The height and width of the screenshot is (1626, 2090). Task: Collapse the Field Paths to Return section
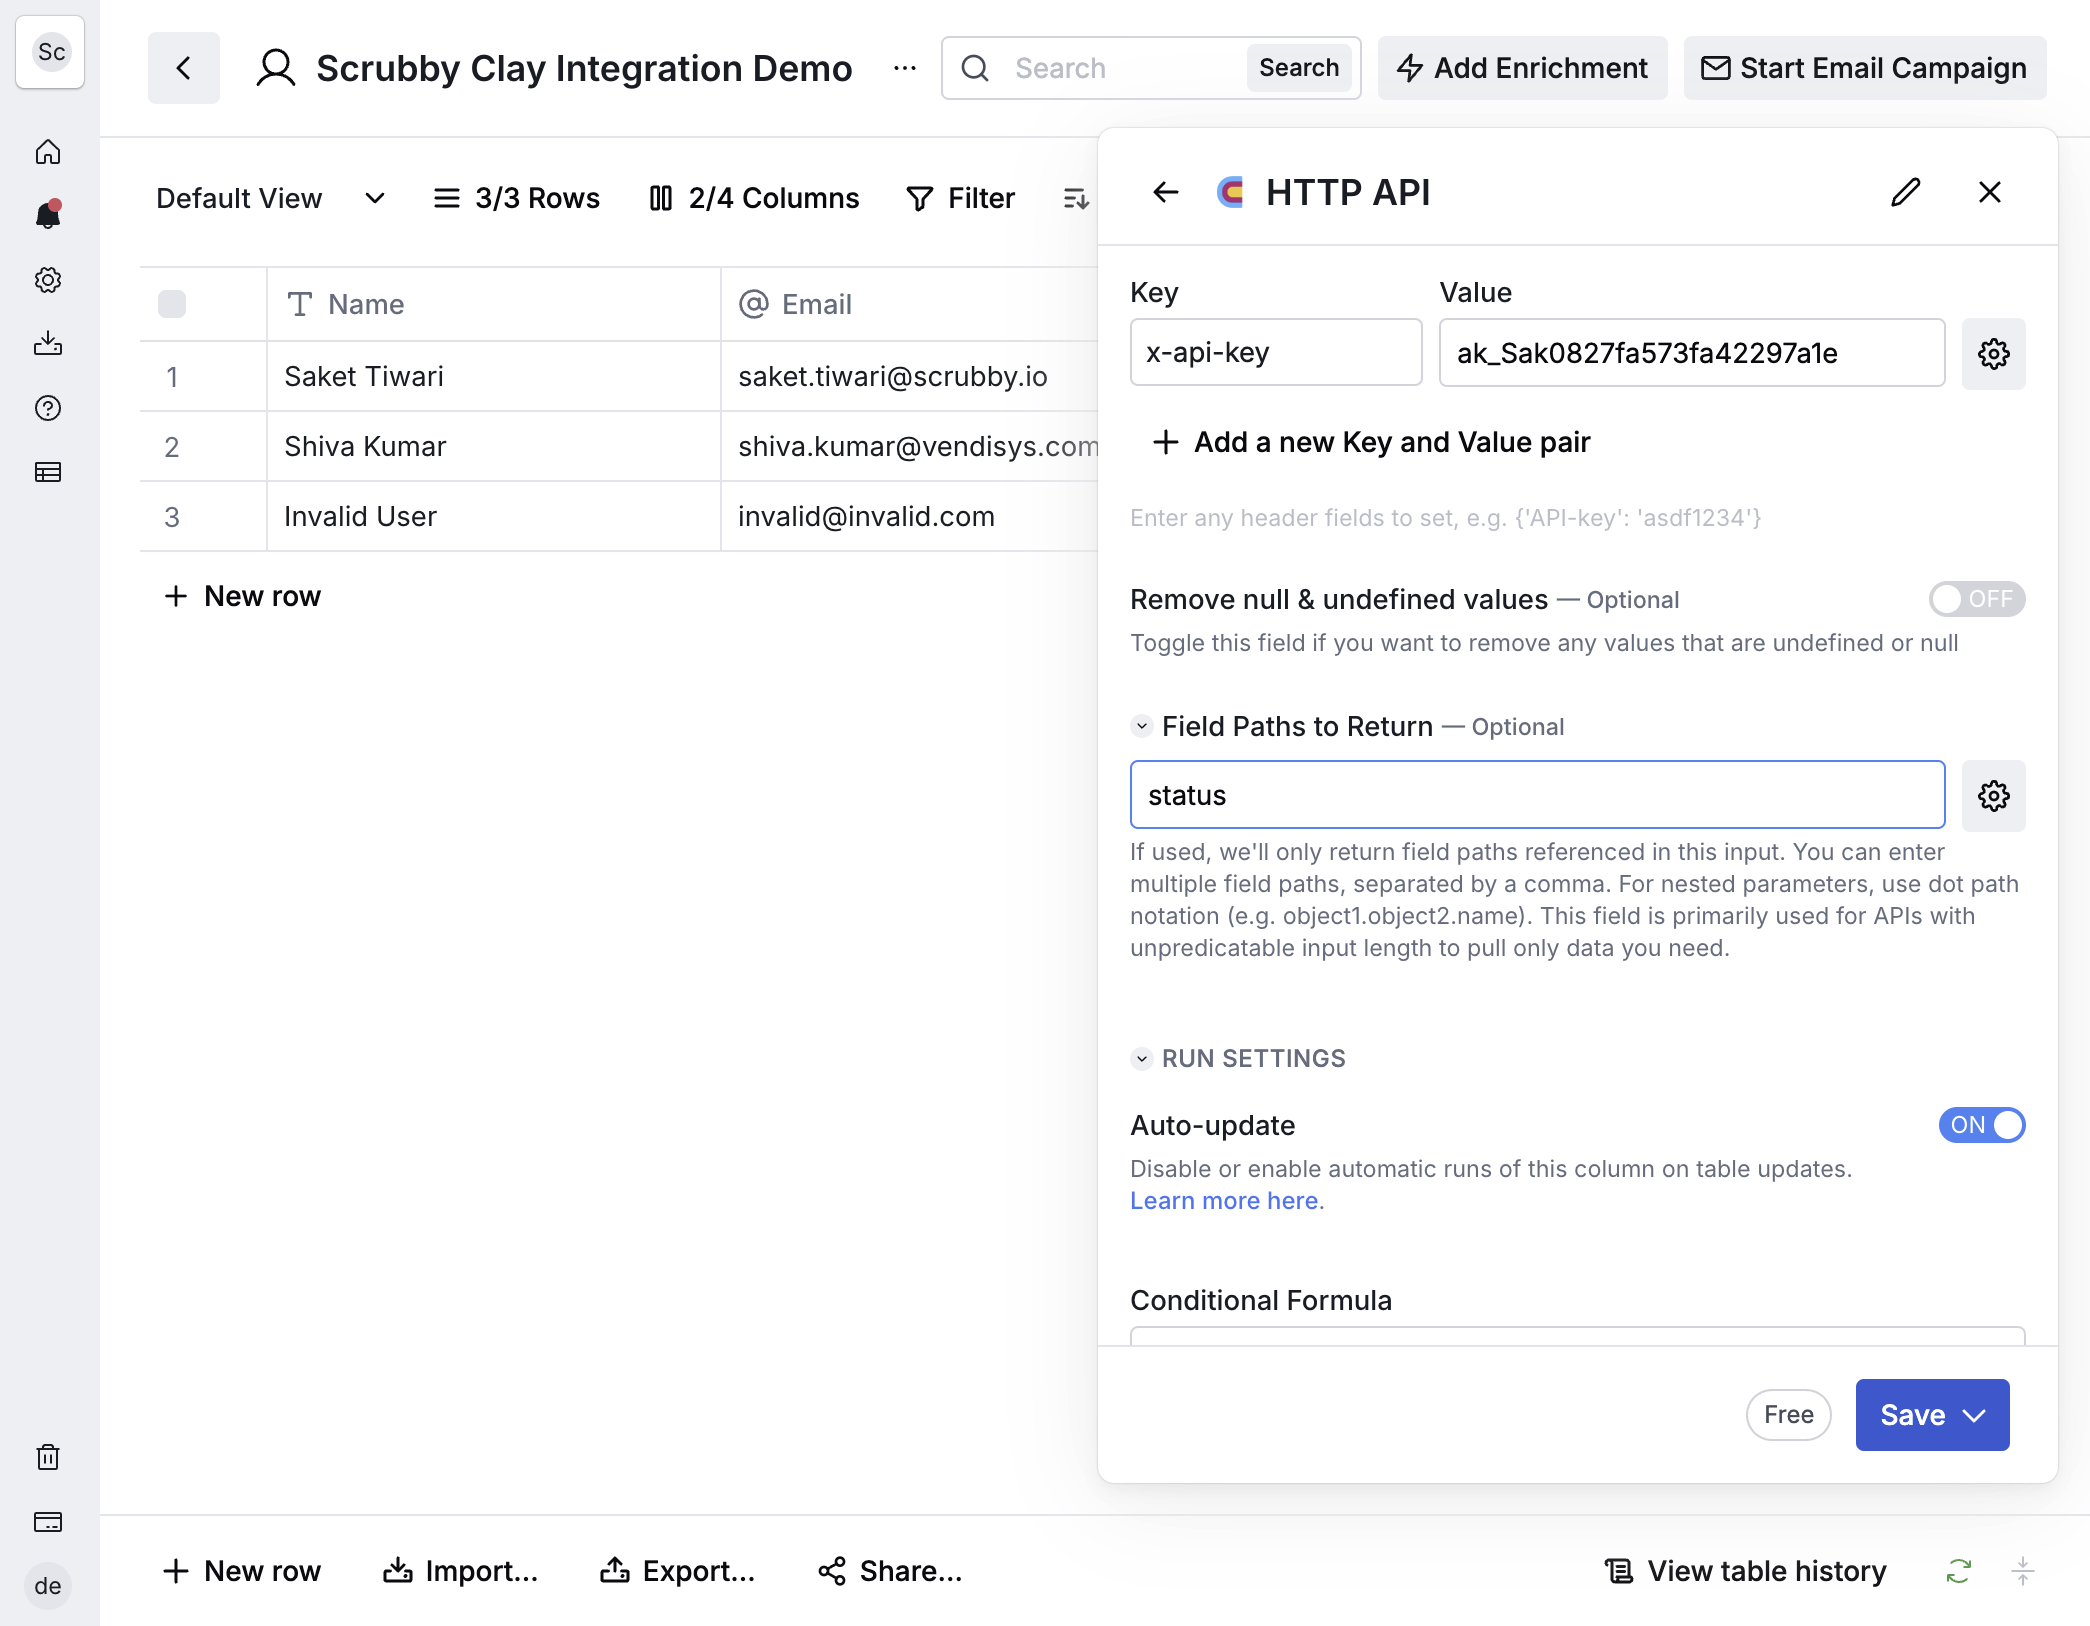(x=1142, y=726)
